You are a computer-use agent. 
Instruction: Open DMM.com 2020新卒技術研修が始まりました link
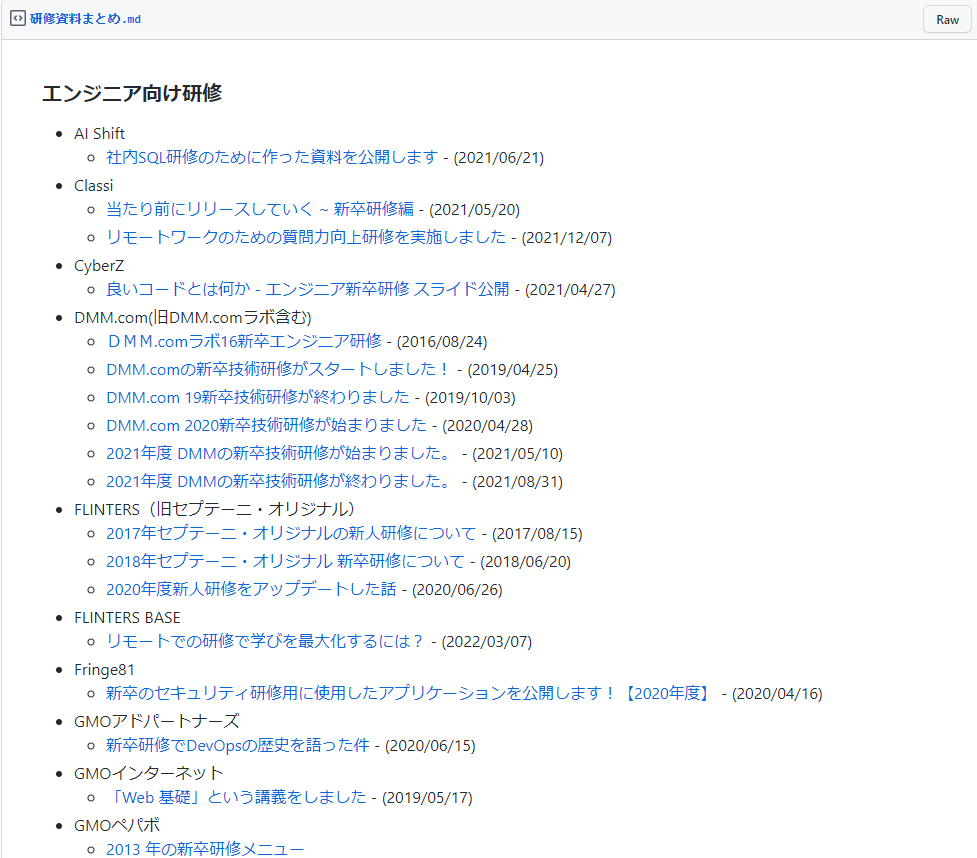coord(267,426)
